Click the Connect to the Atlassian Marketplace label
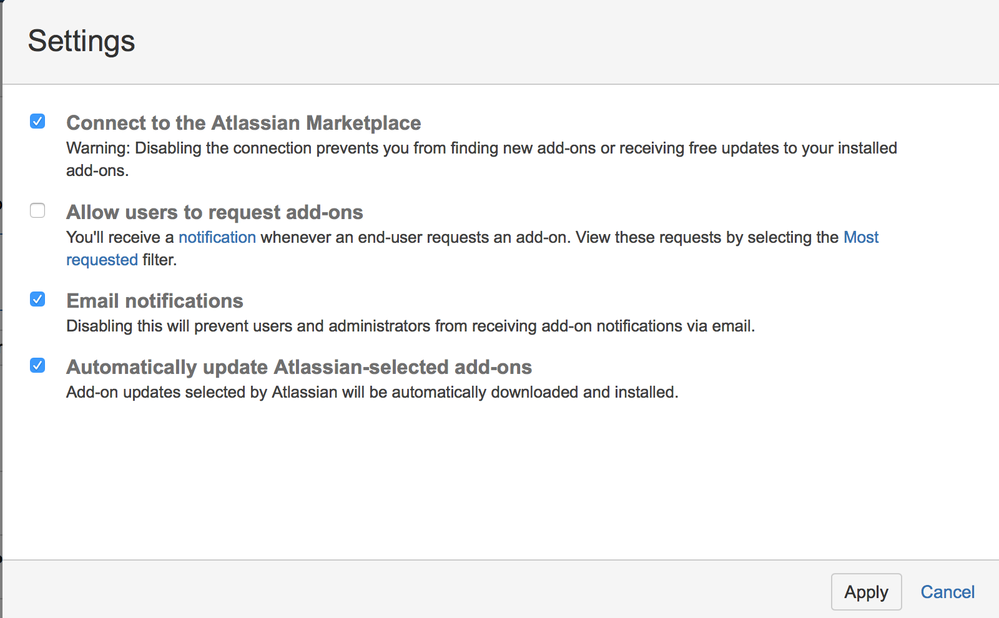This screenshot has height=618, width=999. (243, 122)
